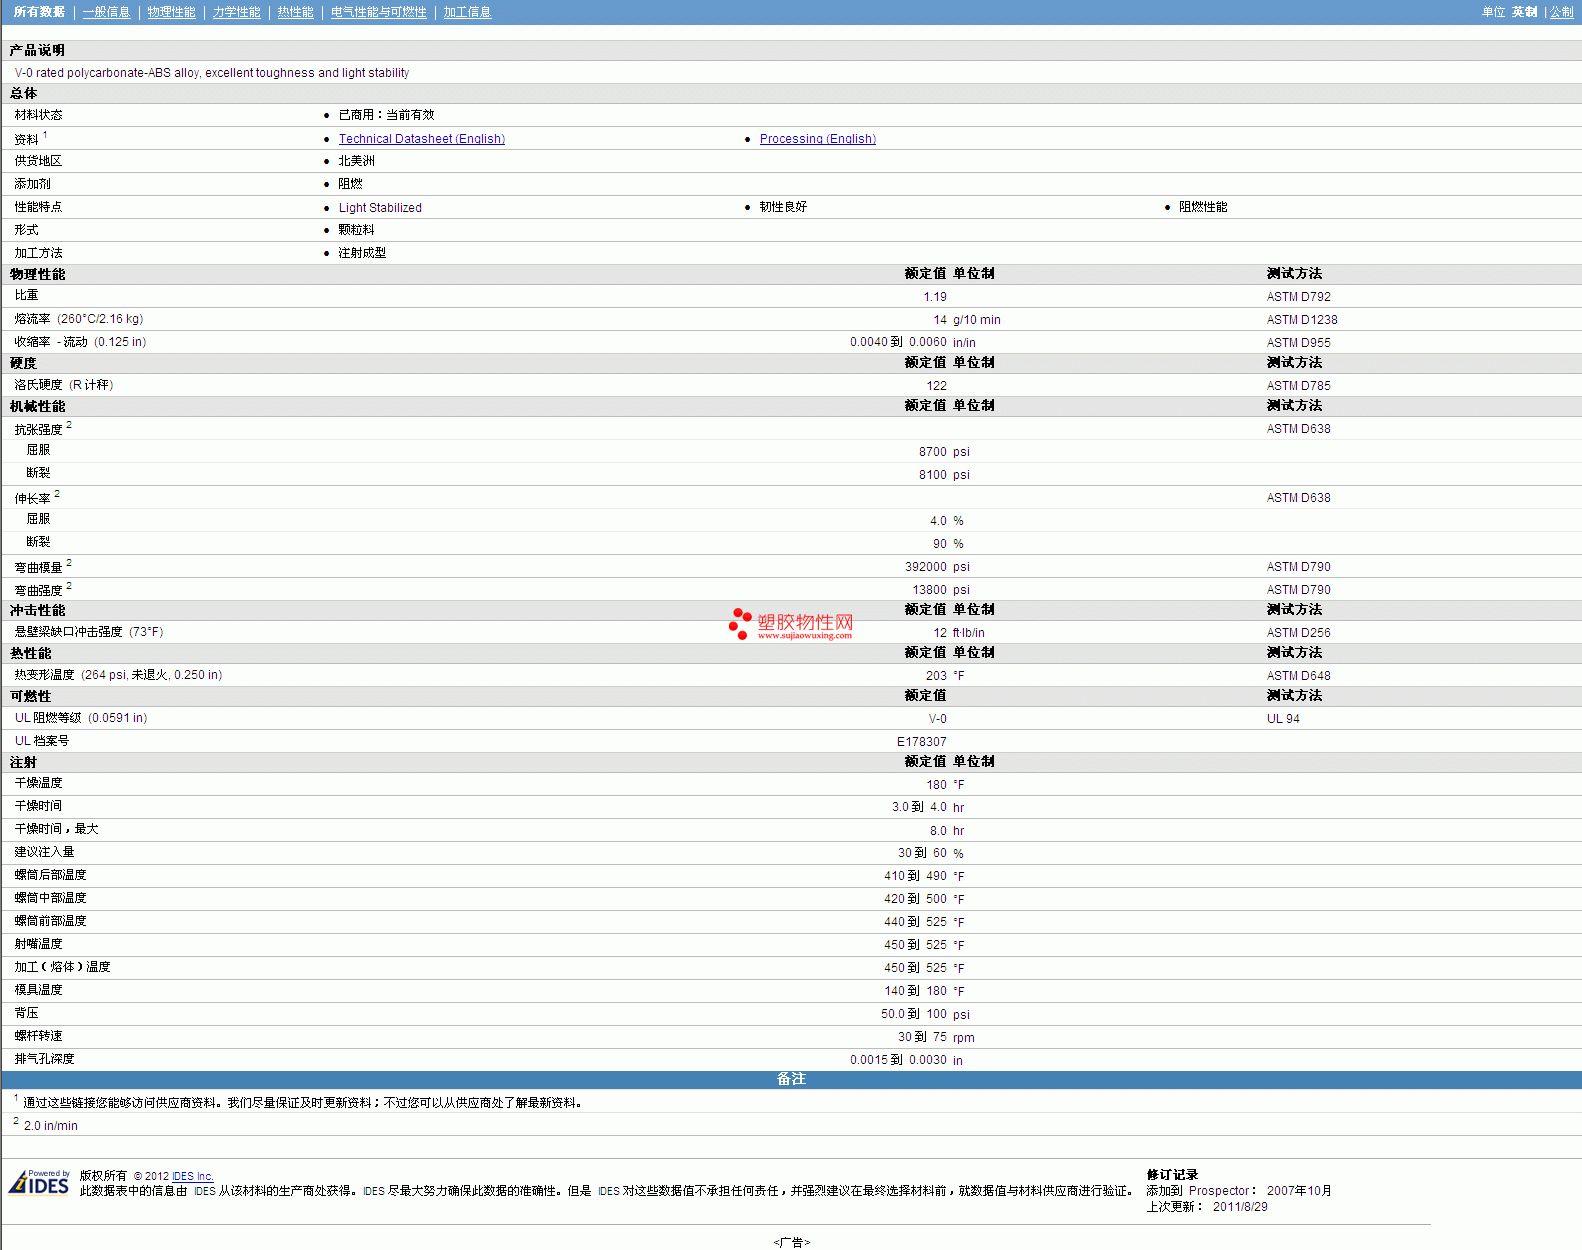Open the 所有数据 tab
Image resolution: width=1582 pixels, height=1250 pixels.
(39, 12)
